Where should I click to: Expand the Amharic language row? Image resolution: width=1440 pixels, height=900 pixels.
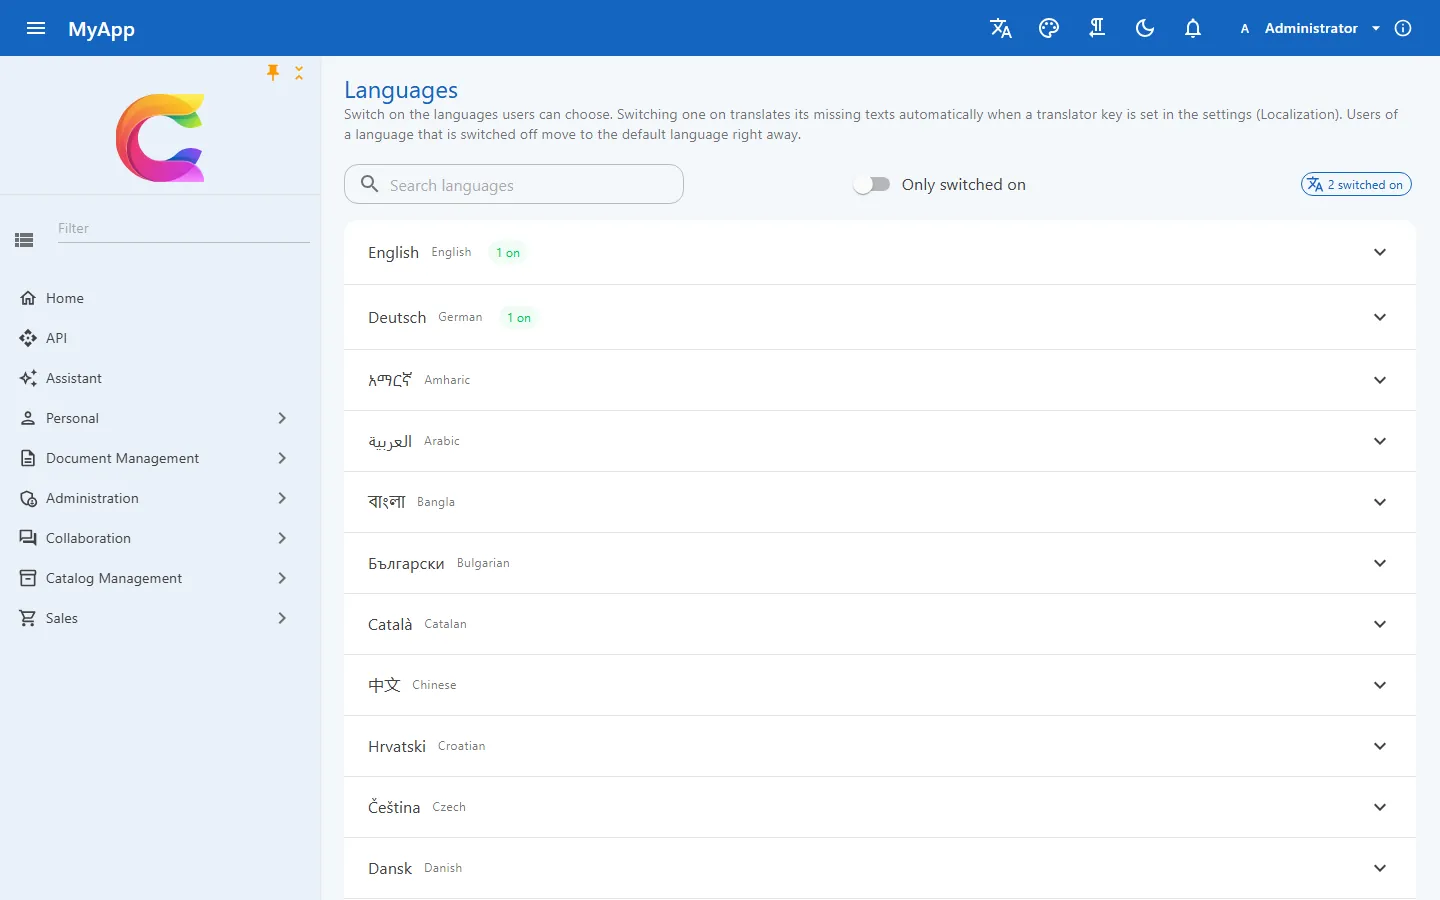(880, 380)
